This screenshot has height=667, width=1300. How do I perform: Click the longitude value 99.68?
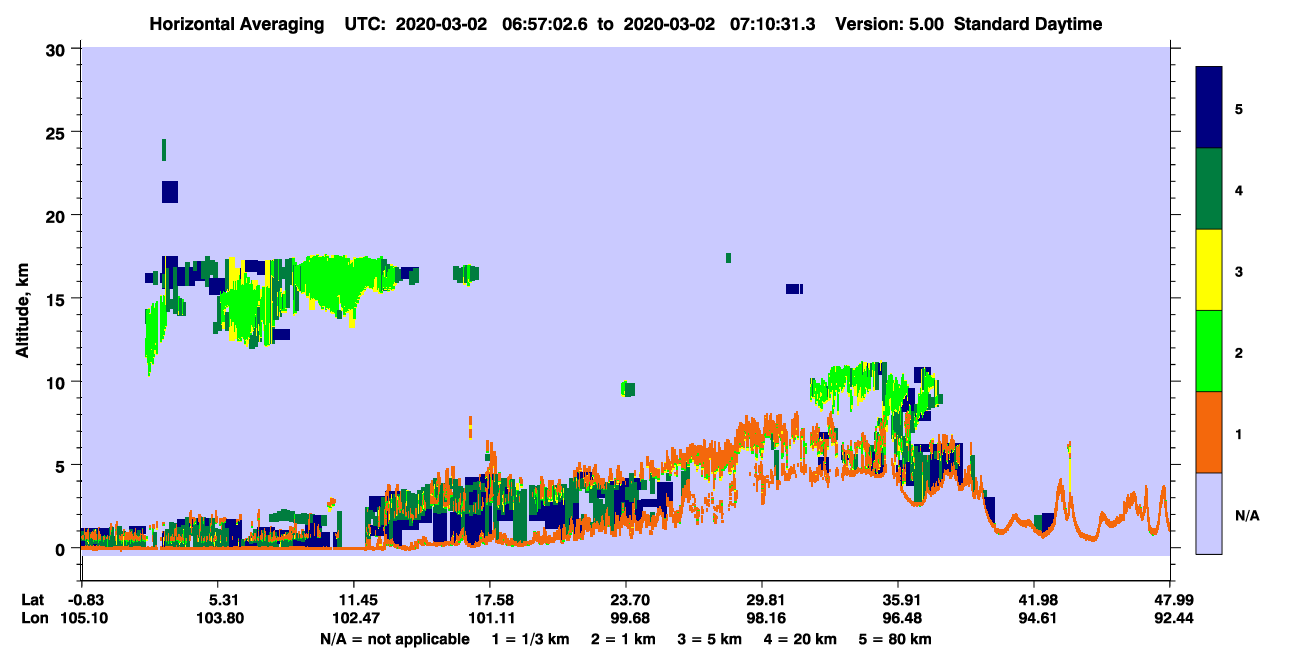coord(625,618)
